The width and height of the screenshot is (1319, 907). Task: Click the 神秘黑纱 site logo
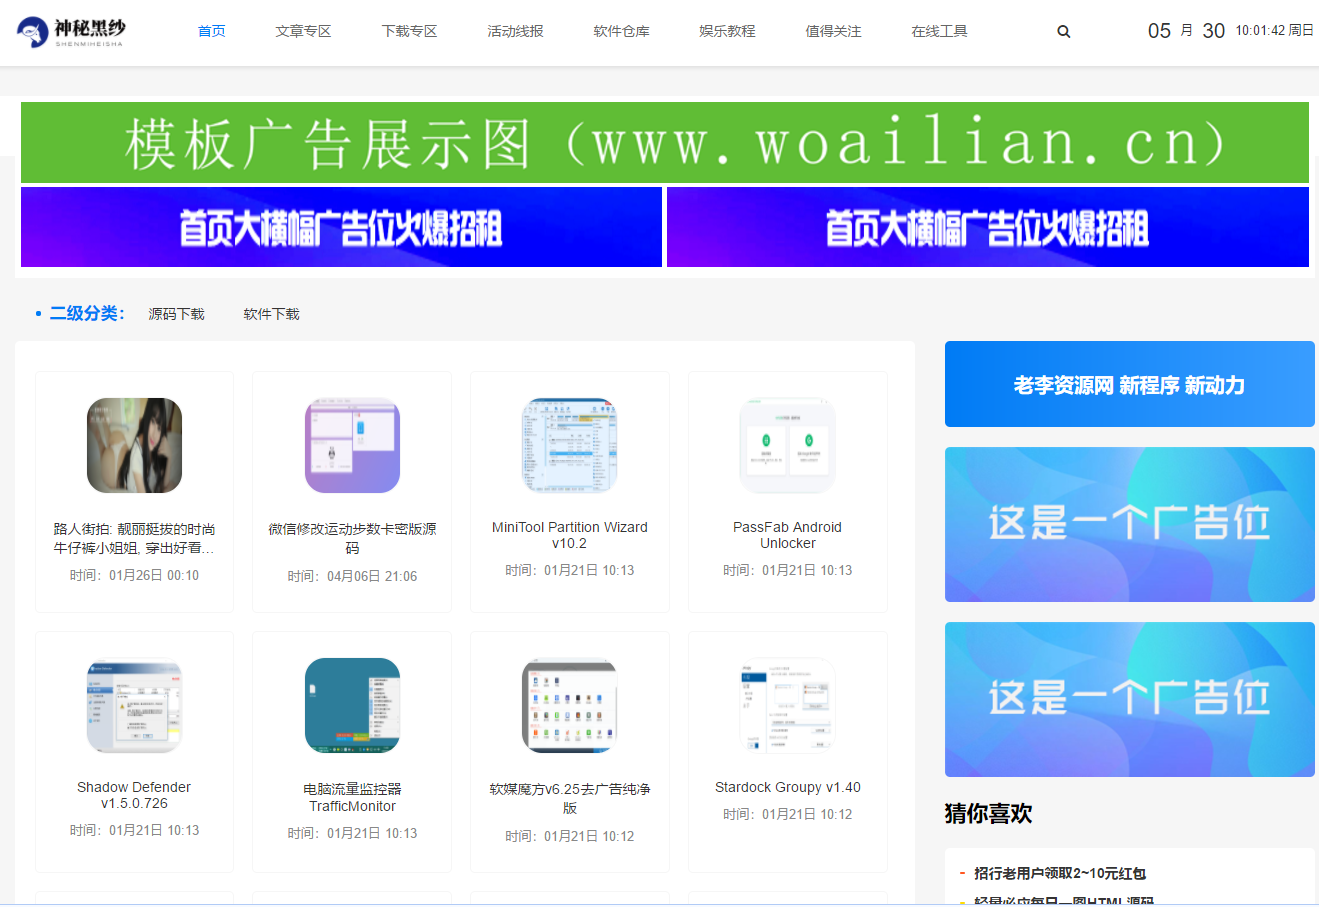coord(72,32)
